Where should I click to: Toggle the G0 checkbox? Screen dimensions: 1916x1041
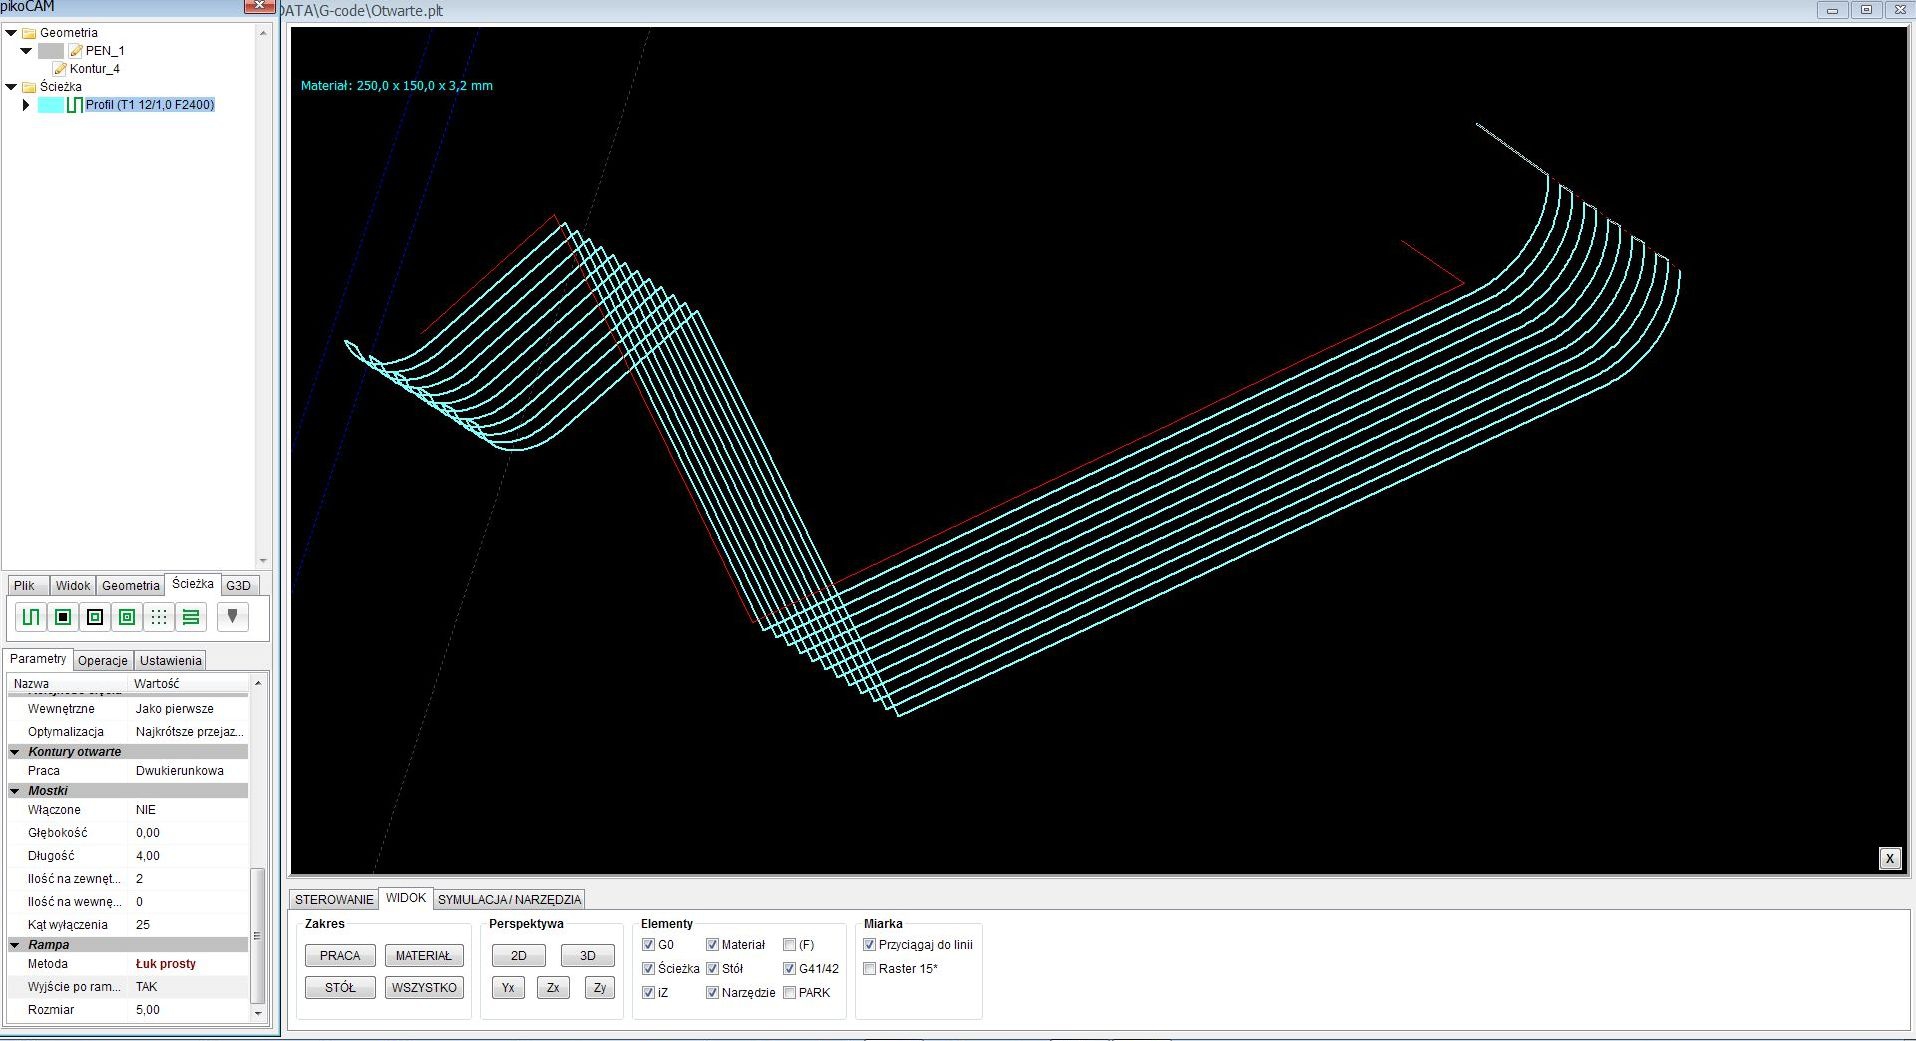(648, 945)
